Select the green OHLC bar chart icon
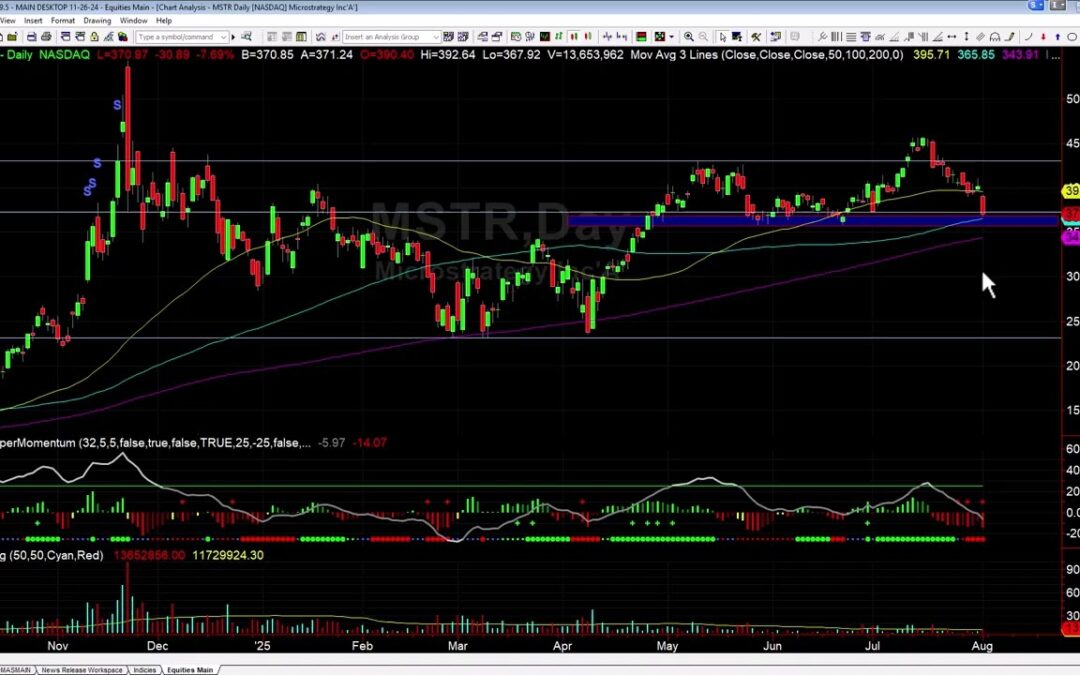The image size is (1080, 675). [559, 37]
